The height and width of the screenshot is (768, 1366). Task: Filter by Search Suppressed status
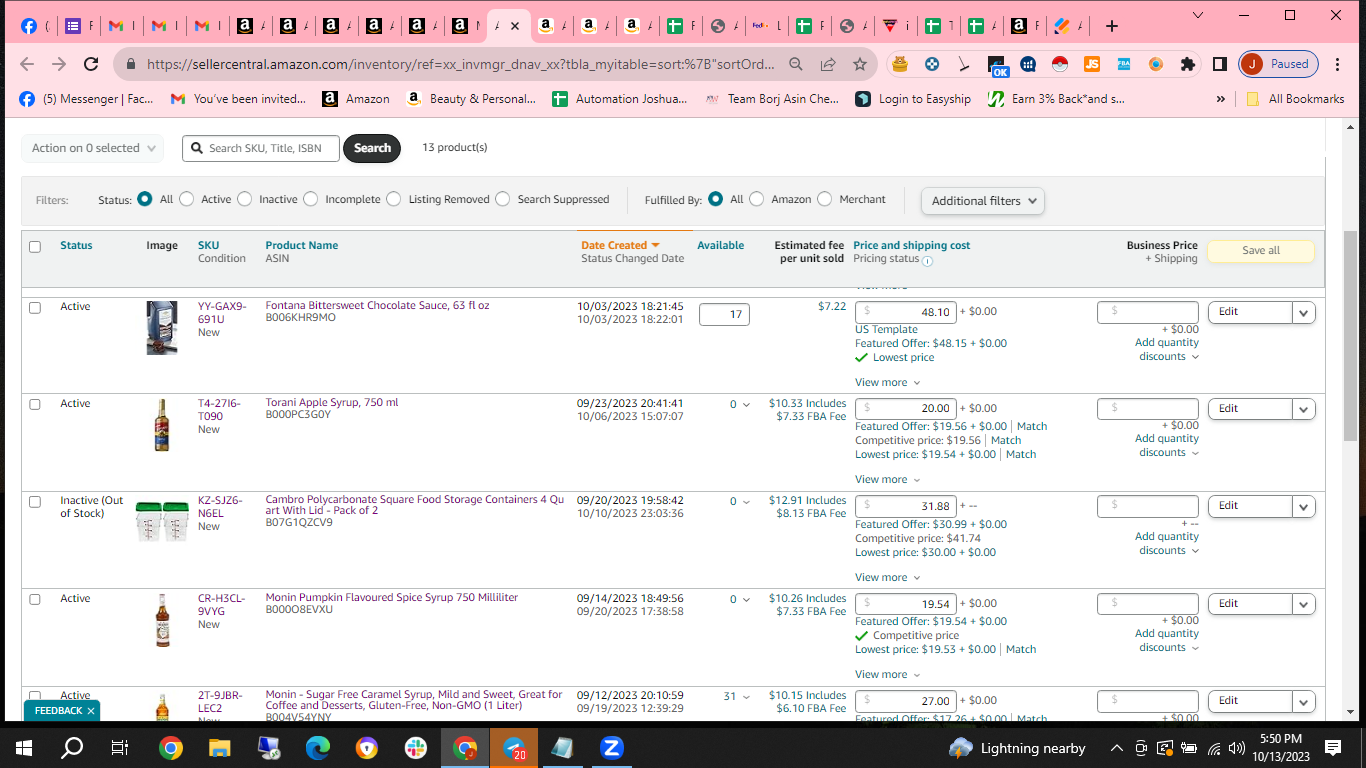tap(503, 199)
